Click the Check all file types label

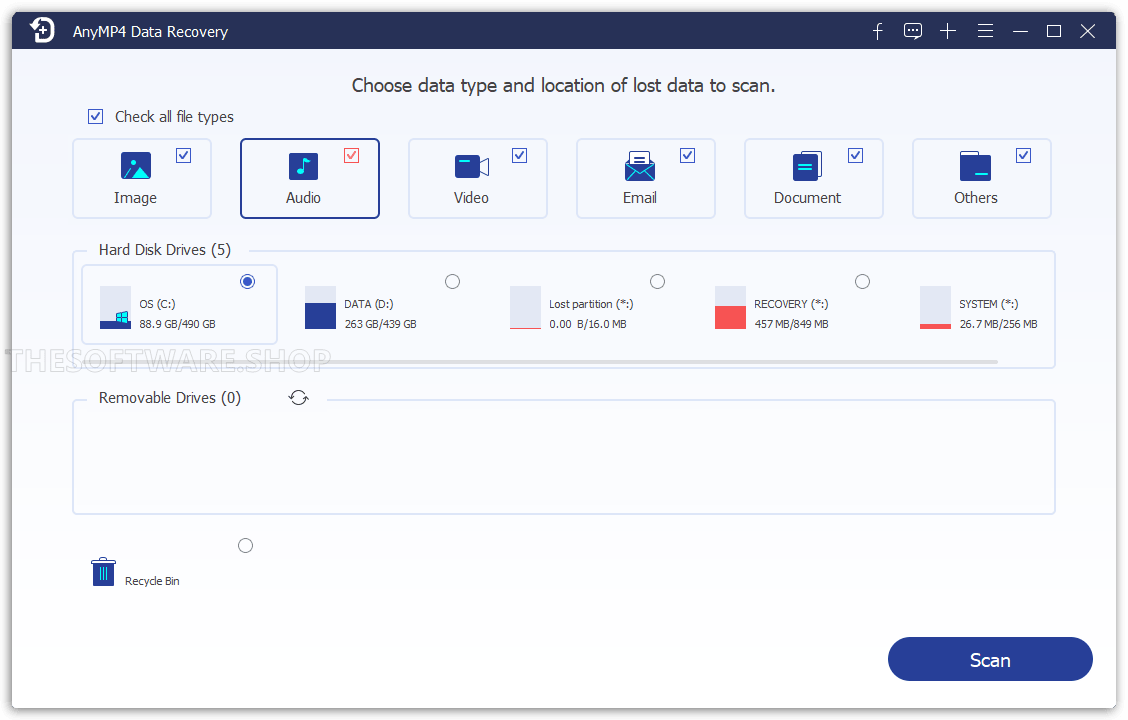tap(174, 117)
